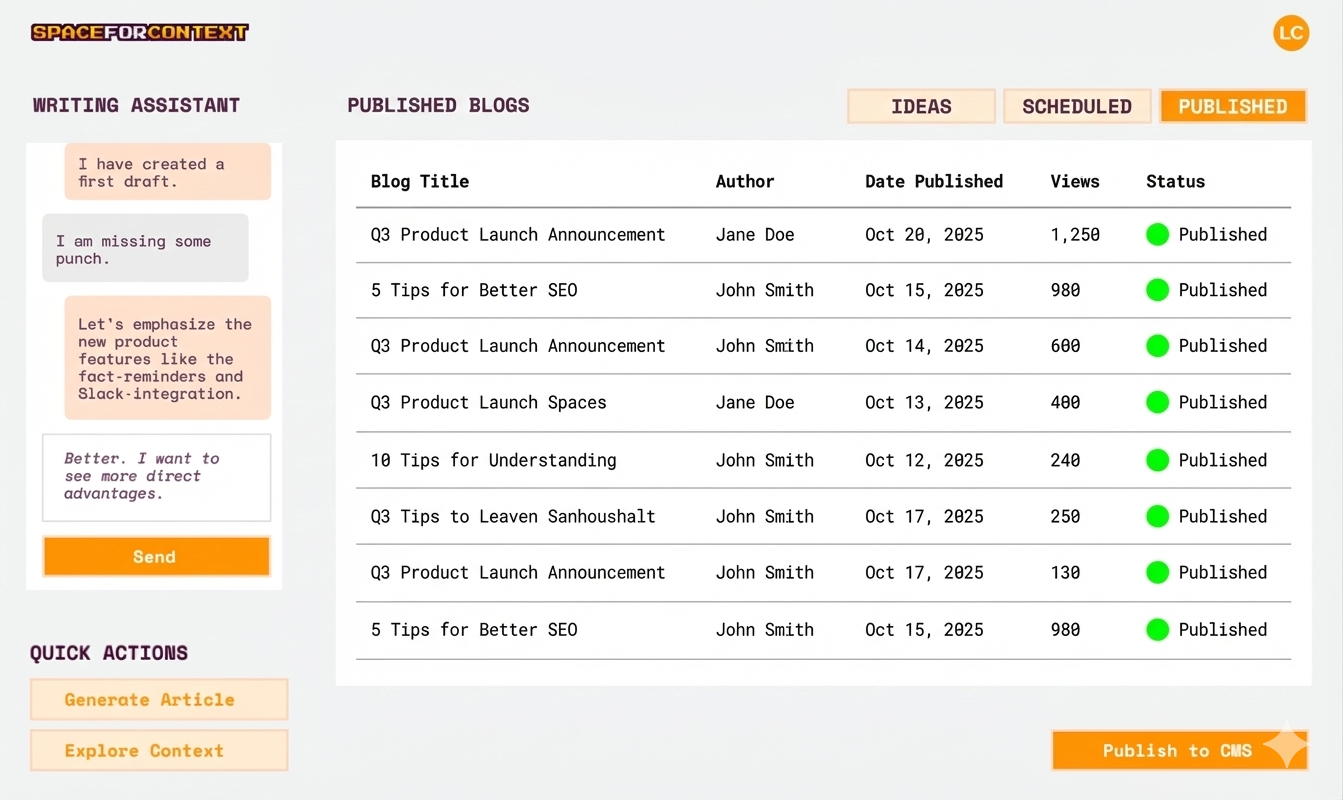Image resolution: width=1343 pixels, height=800 pixels.
Task: Select the PUBLISHED tab
Action: click(1233, 106)
